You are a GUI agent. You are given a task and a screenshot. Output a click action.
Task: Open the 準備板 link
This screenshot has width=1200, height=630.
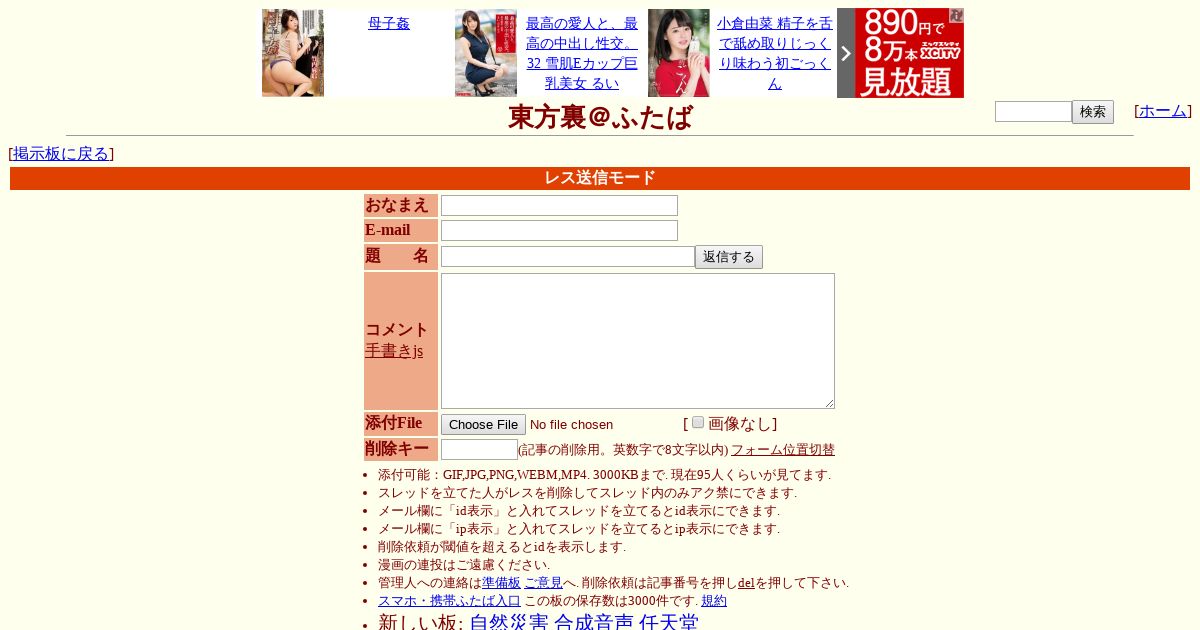(x=501, y=583)
